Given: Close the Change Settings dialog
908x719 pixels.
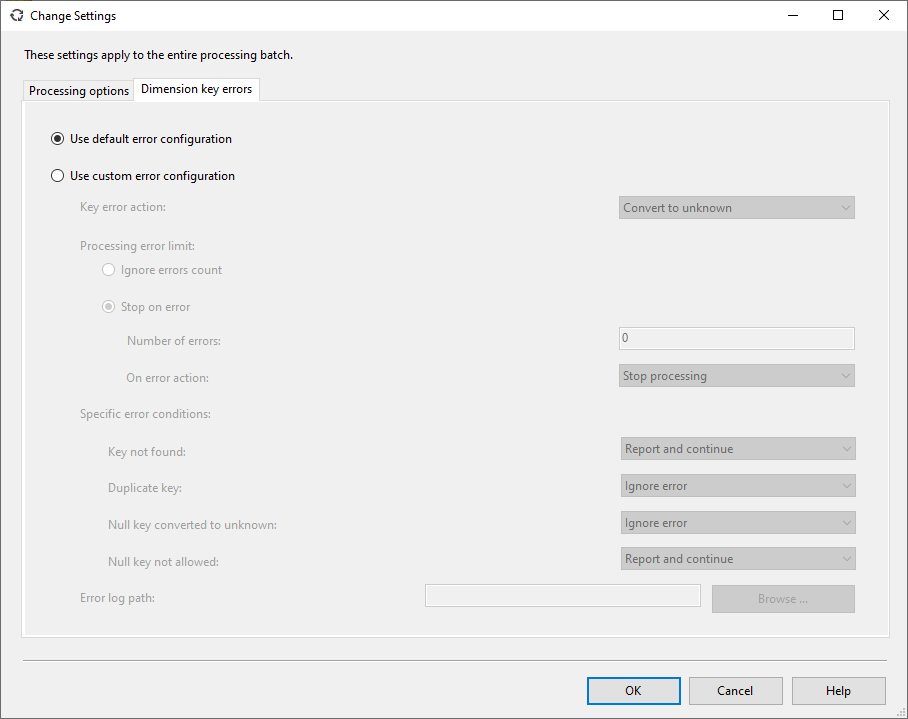Looking at the screenshot, I should tap(883, 15).
